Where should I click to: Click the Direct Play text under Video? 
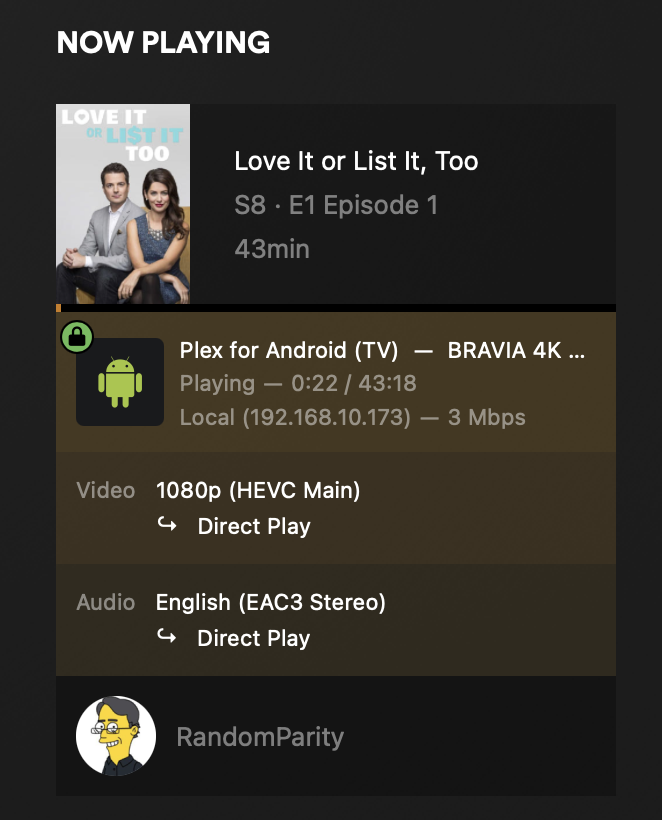(254, 527)
